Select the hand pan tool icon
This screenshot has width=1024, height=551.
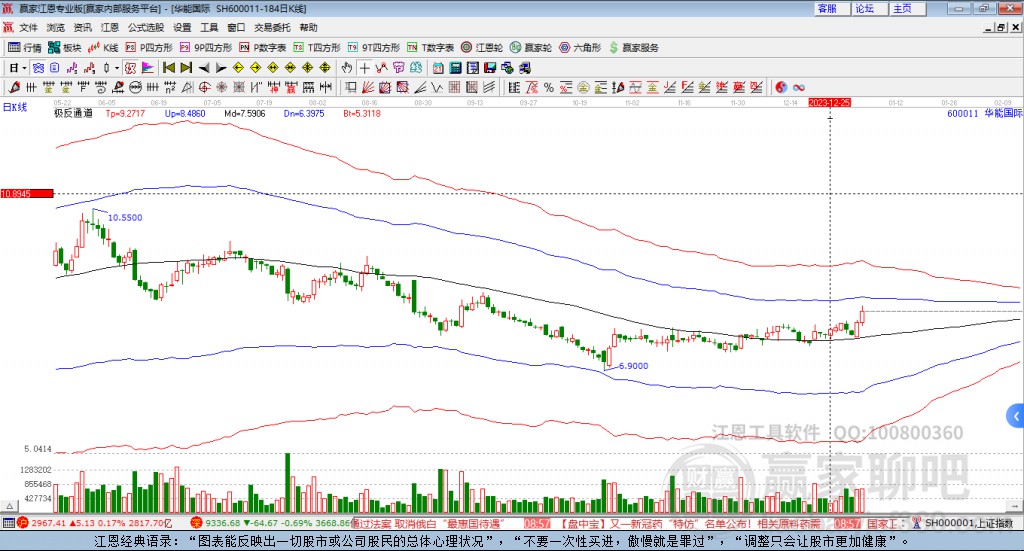(x=348, y=68)
